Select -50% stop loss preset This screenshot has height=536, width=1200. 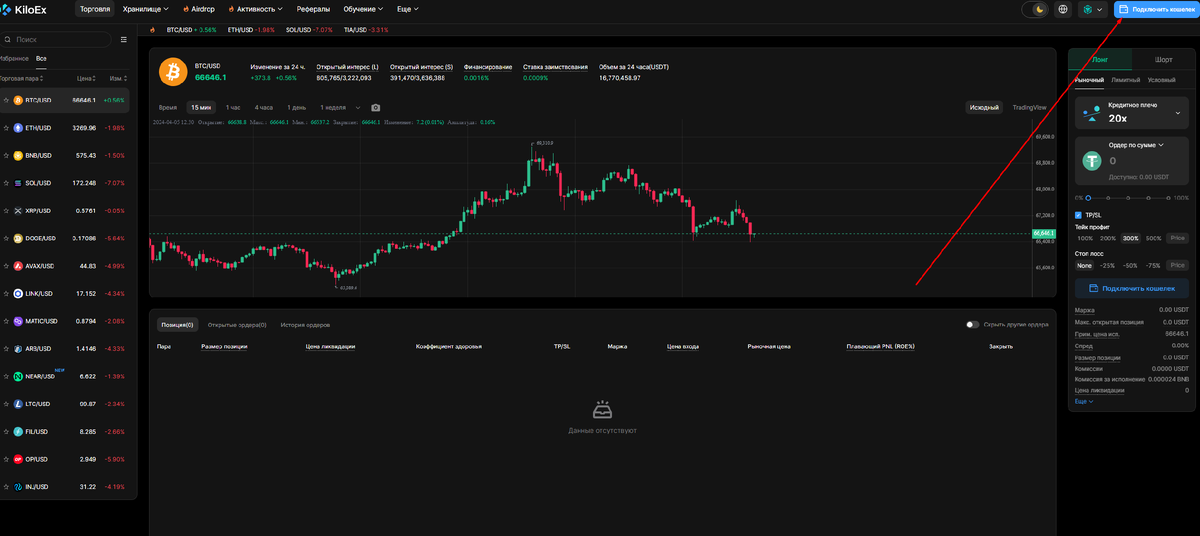pos(1129,265)
